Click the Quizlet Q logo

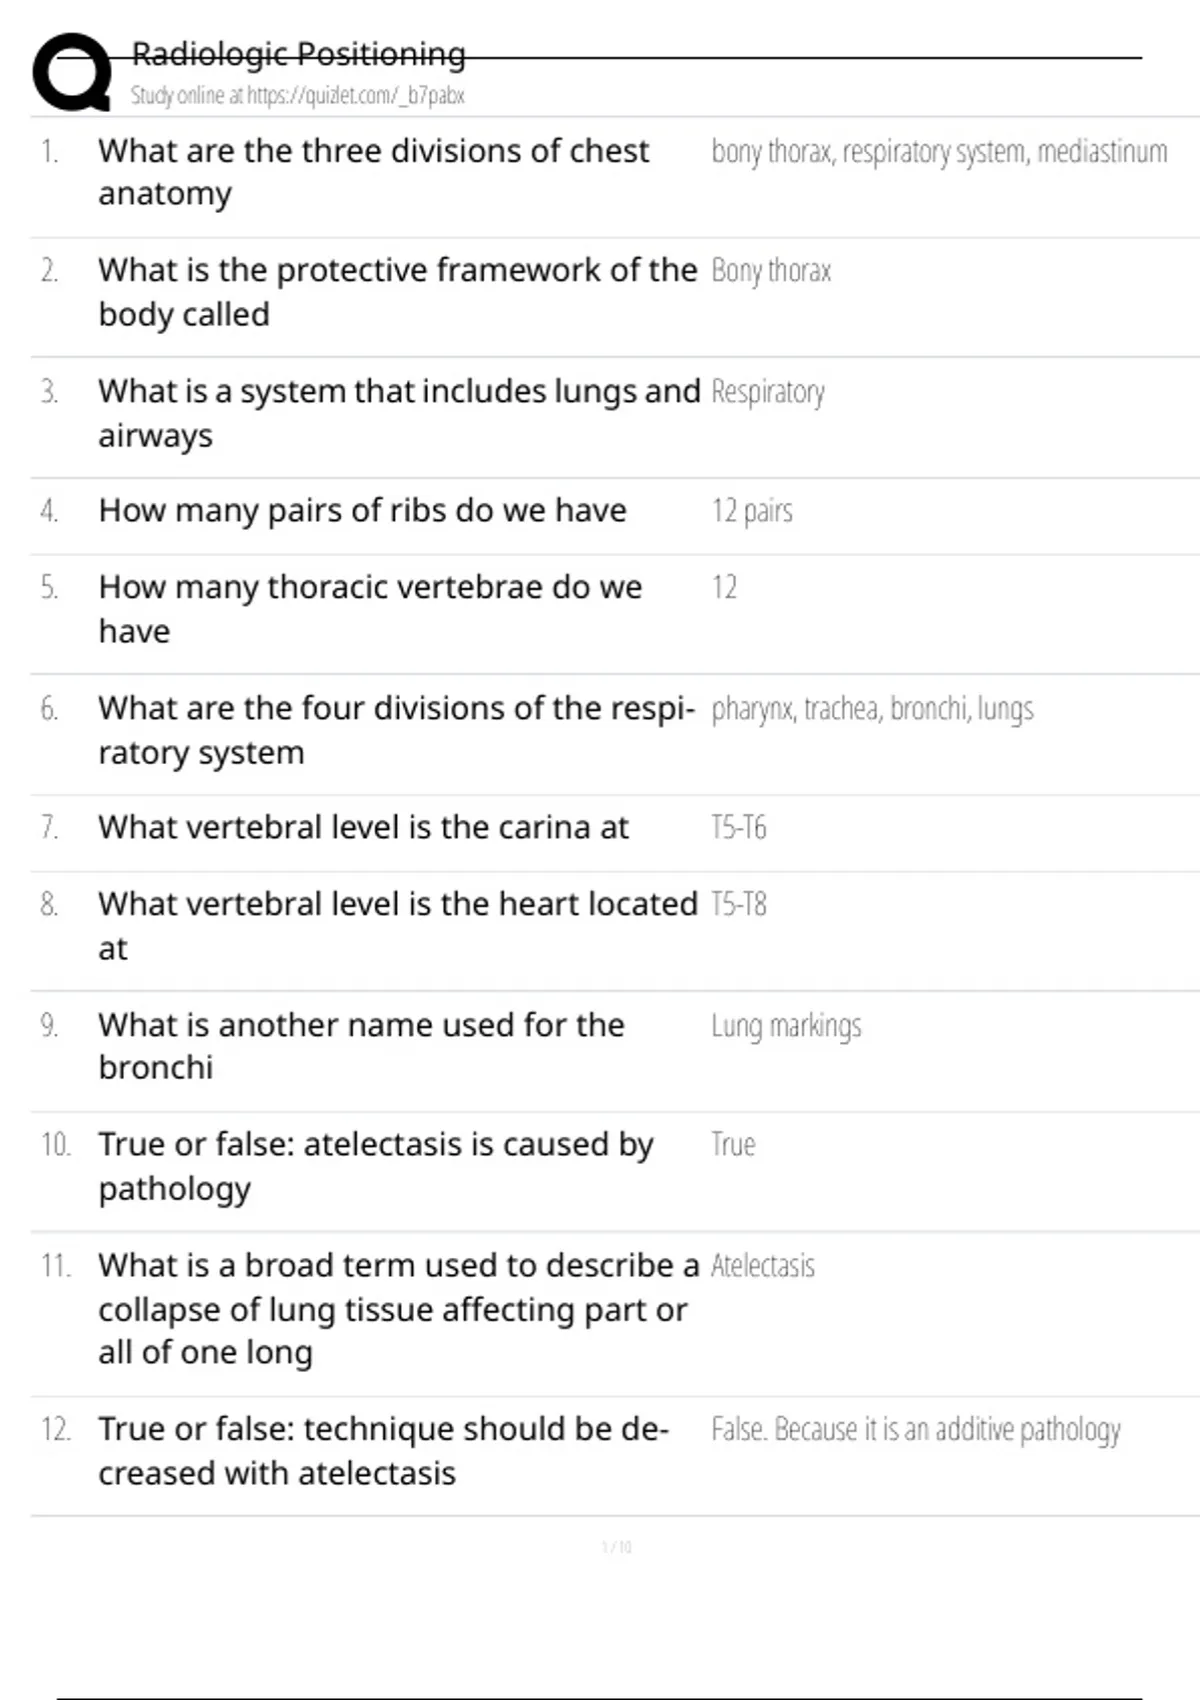[x=72, y=72]
